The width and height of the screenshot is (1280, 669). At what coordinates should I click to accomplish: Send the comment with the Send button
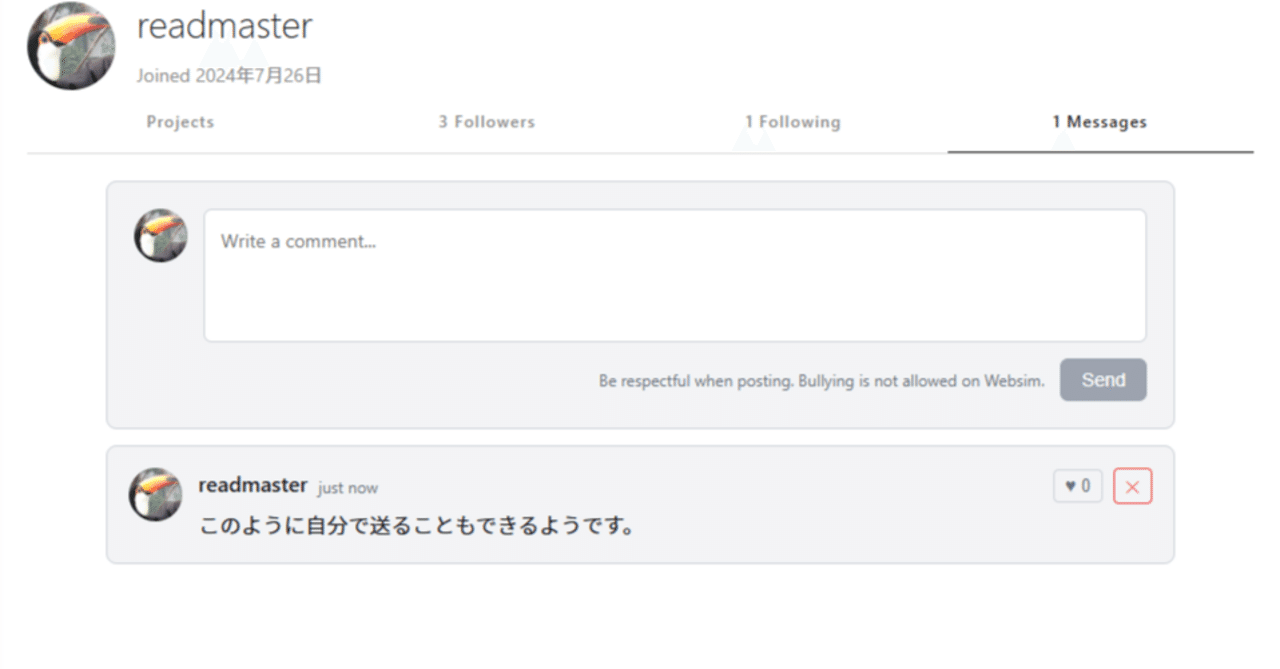[x=1103, y=380]
